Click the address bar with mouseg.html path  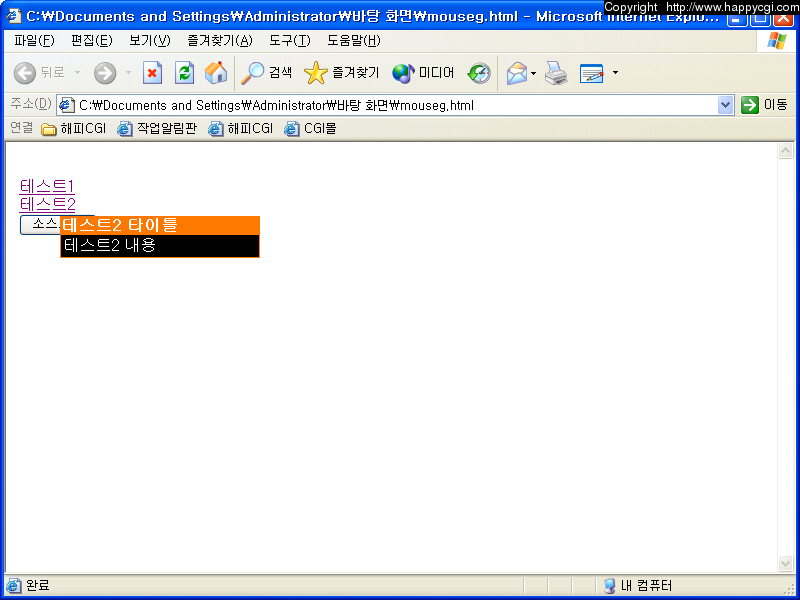[x=396, y=106]
